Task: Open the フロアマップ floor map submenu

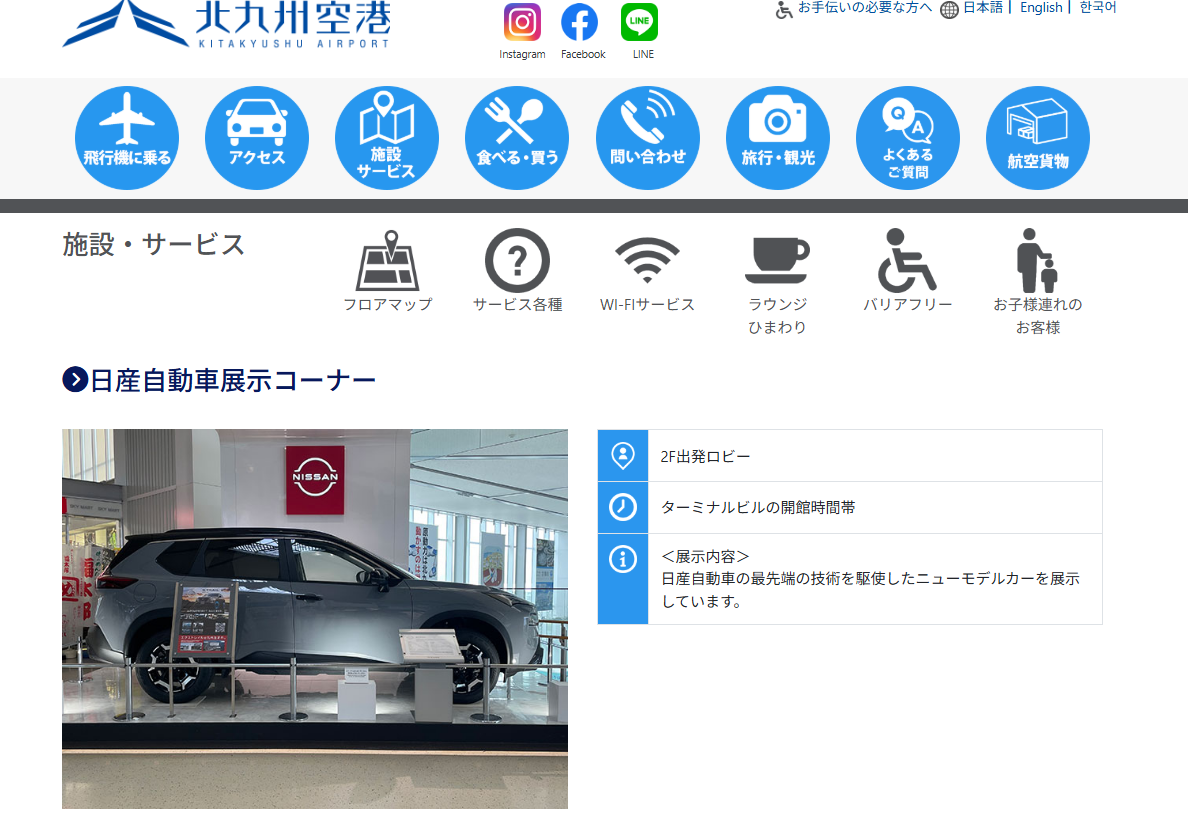Action: tap(387, 271)
